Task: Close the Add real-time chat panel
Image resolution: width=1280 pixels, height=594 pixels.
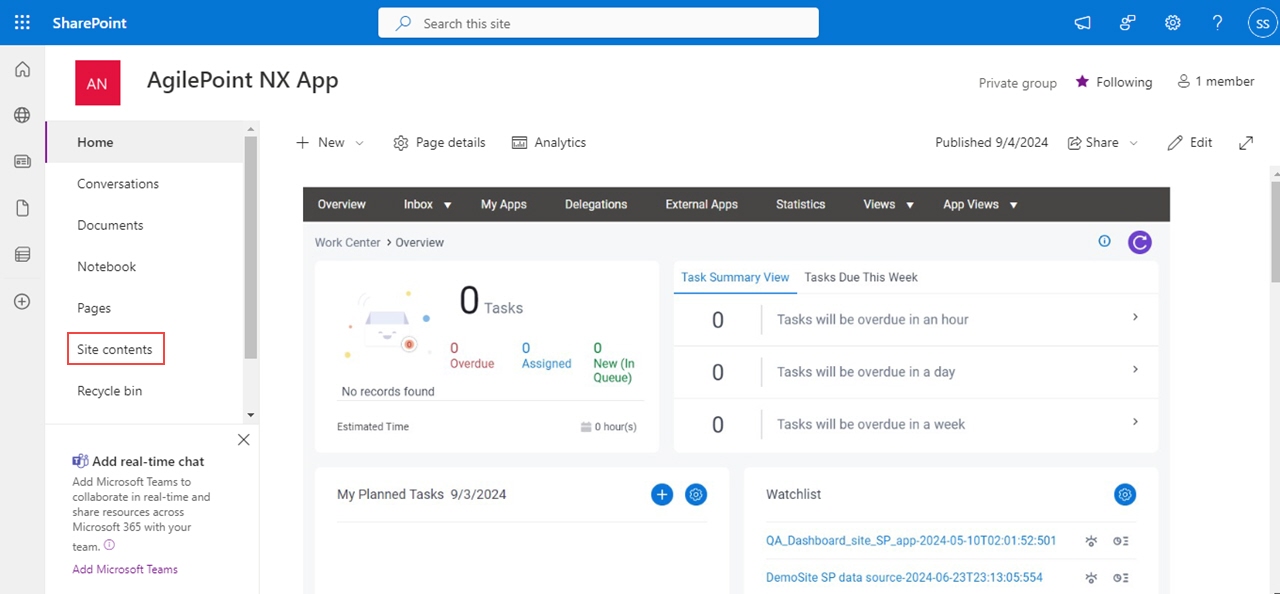Action: click(243, 440)
